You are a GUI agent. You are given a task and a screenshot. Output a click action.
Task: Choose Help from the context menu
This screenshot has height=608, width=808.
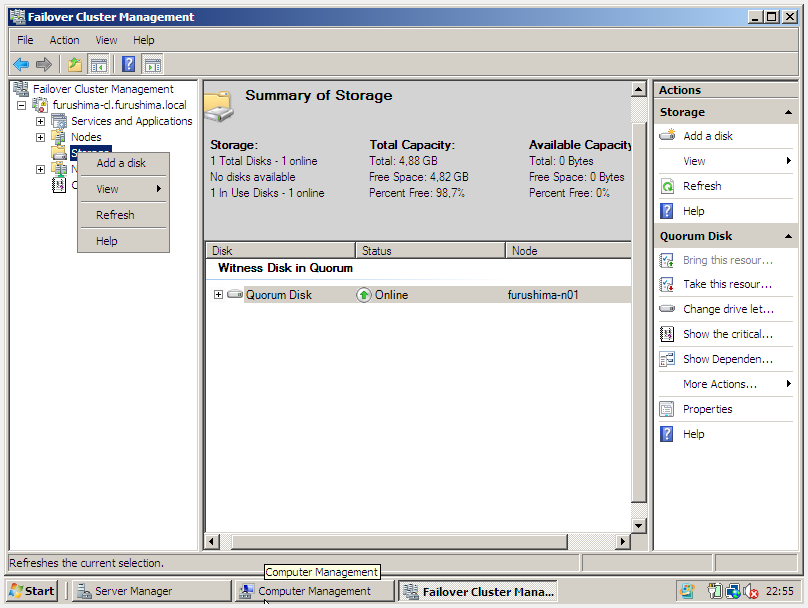pyautogui.click(x=123, y=241)
